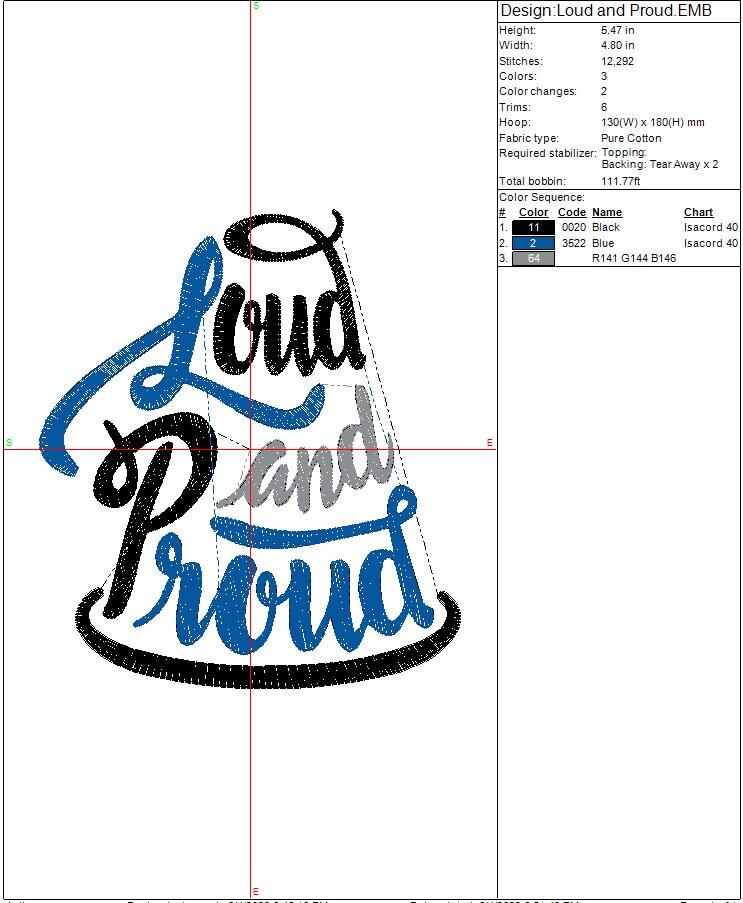743x903 pixels.
Task: Click the green S marker on left edge
Action: [9, 442]
